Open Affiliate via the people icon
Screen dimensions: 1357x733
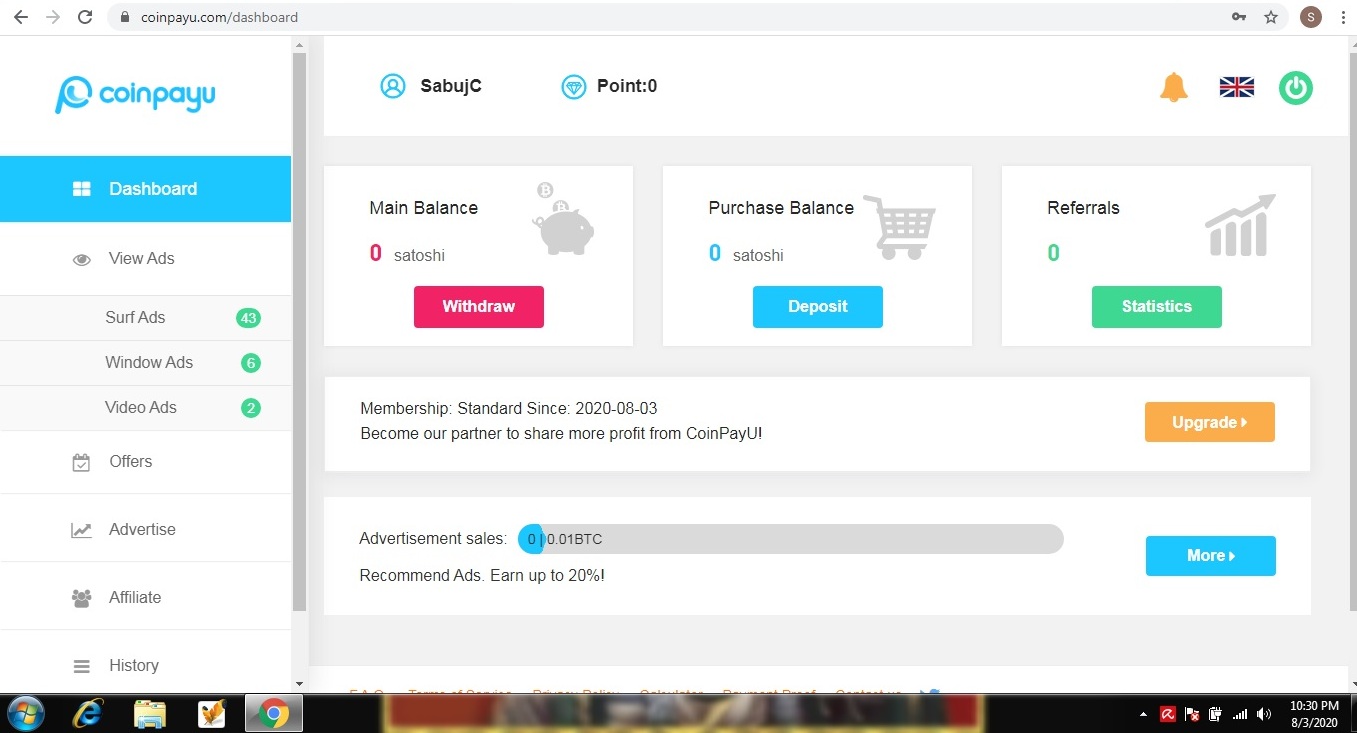coord(81,597)
